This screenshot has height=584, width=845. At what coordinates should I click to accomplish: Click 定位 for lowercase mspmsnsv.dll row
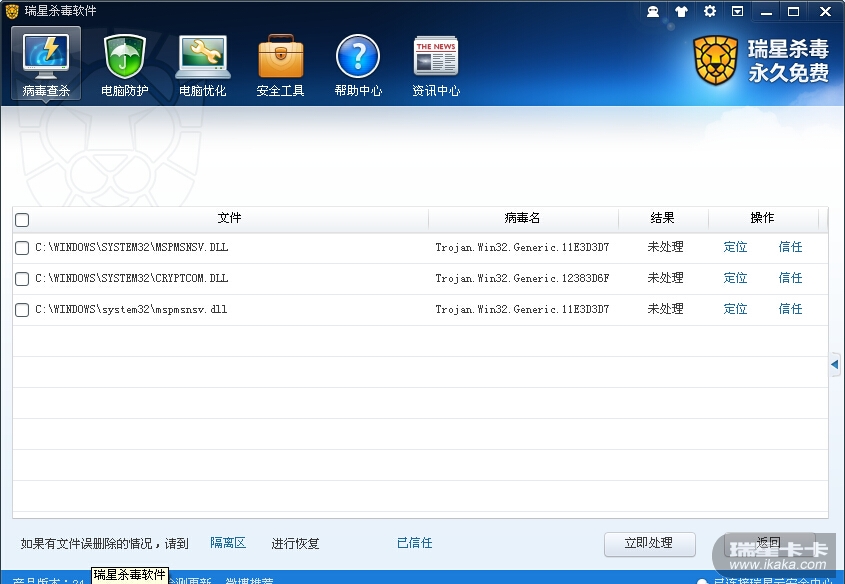[x=735, y=309]
